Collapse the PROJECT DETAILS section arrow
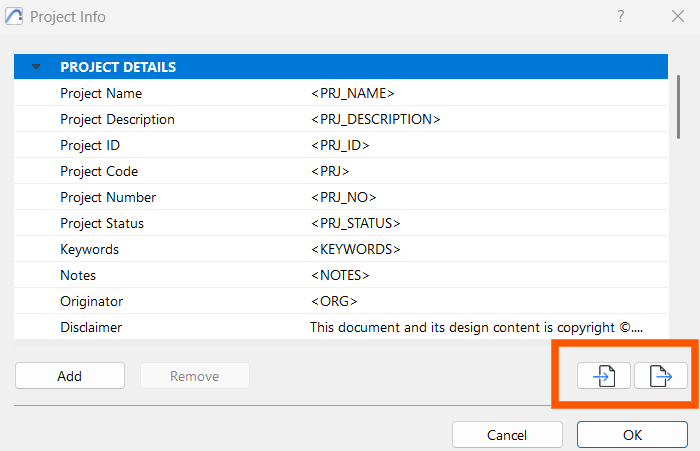Screen dimensions: 700x451 click(x=36, y=67)
